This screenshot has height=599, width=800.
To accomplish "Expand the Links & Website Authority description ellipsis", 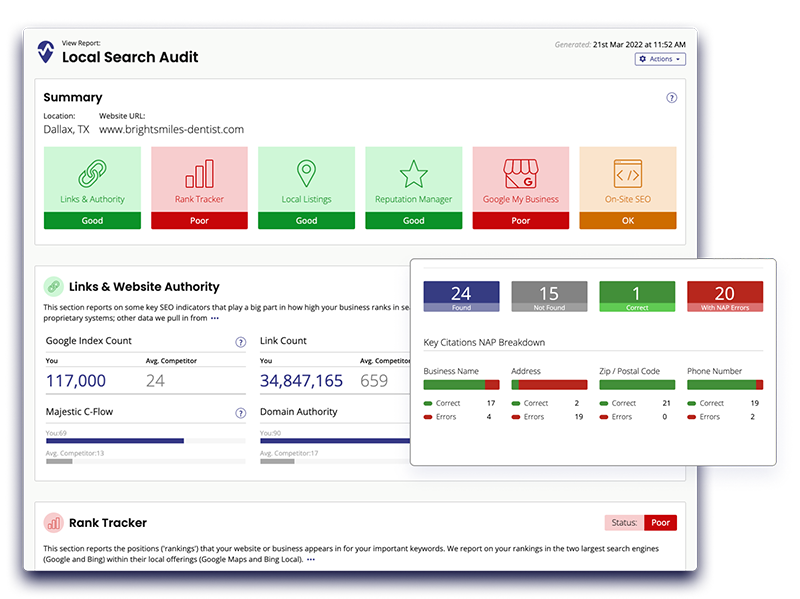I will coord(214,319).
